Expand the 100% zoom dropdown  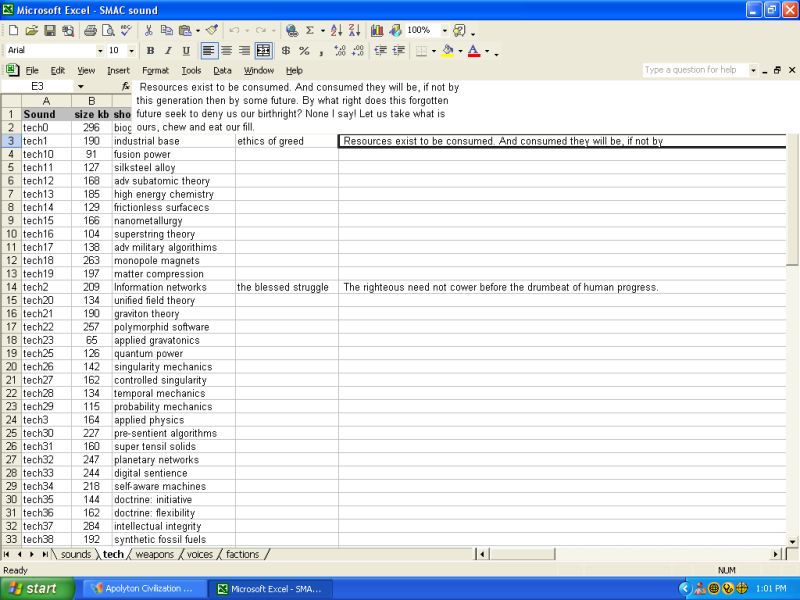[445, 31]
